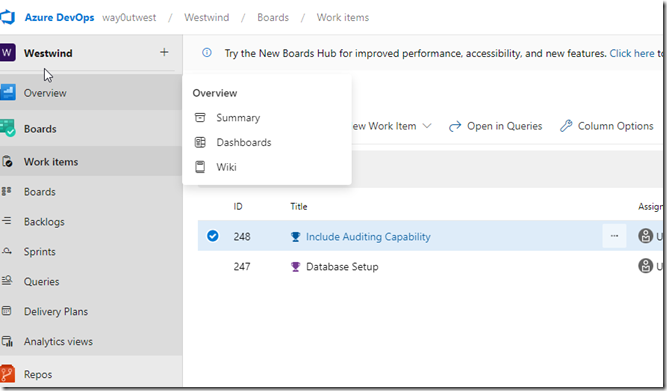Click the Overview hub icon

pyautogui.click(x=8, y=92)
